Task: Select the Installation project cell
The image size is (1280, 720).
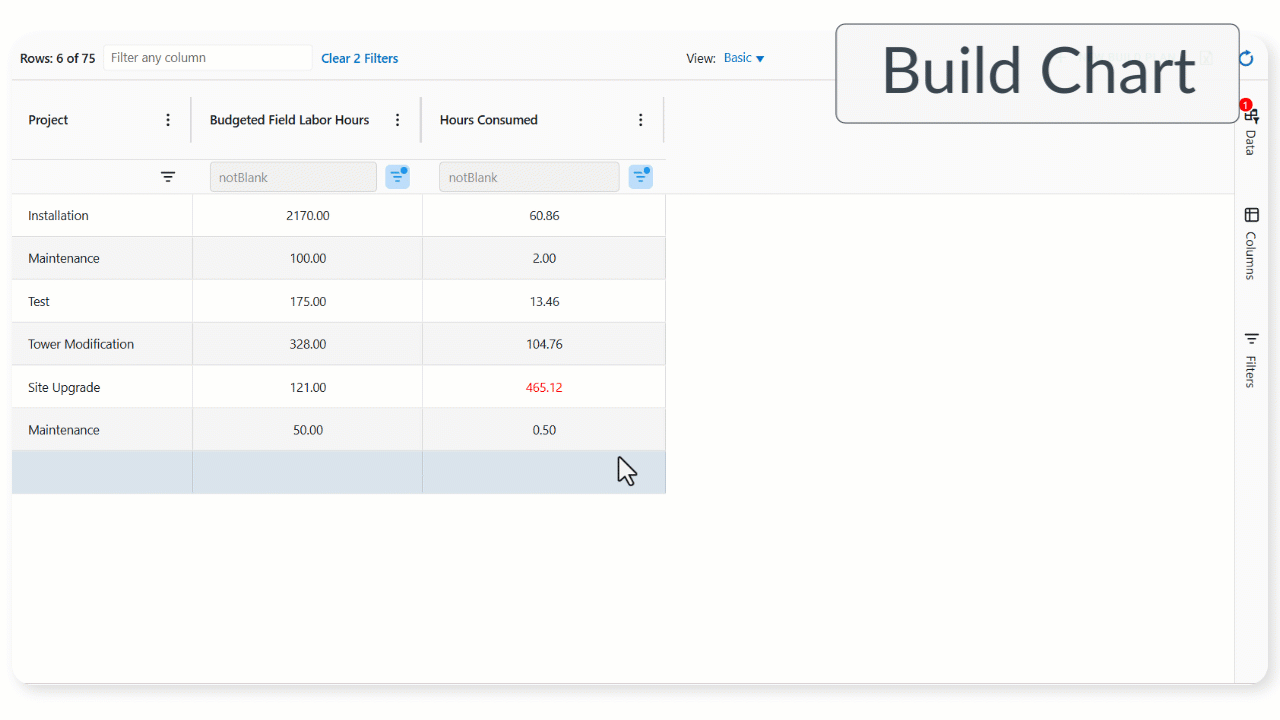Action: point(102,215)
